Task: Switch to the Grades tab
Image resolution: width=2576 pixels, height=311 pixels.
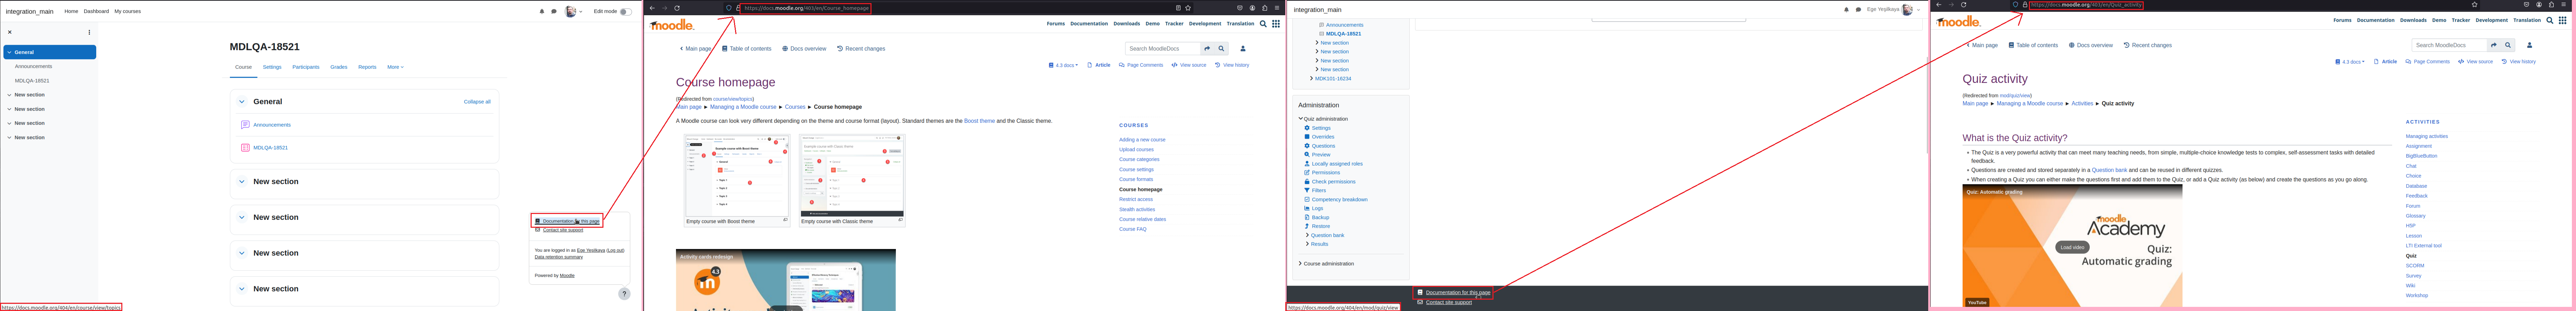Action: [339, 67]
